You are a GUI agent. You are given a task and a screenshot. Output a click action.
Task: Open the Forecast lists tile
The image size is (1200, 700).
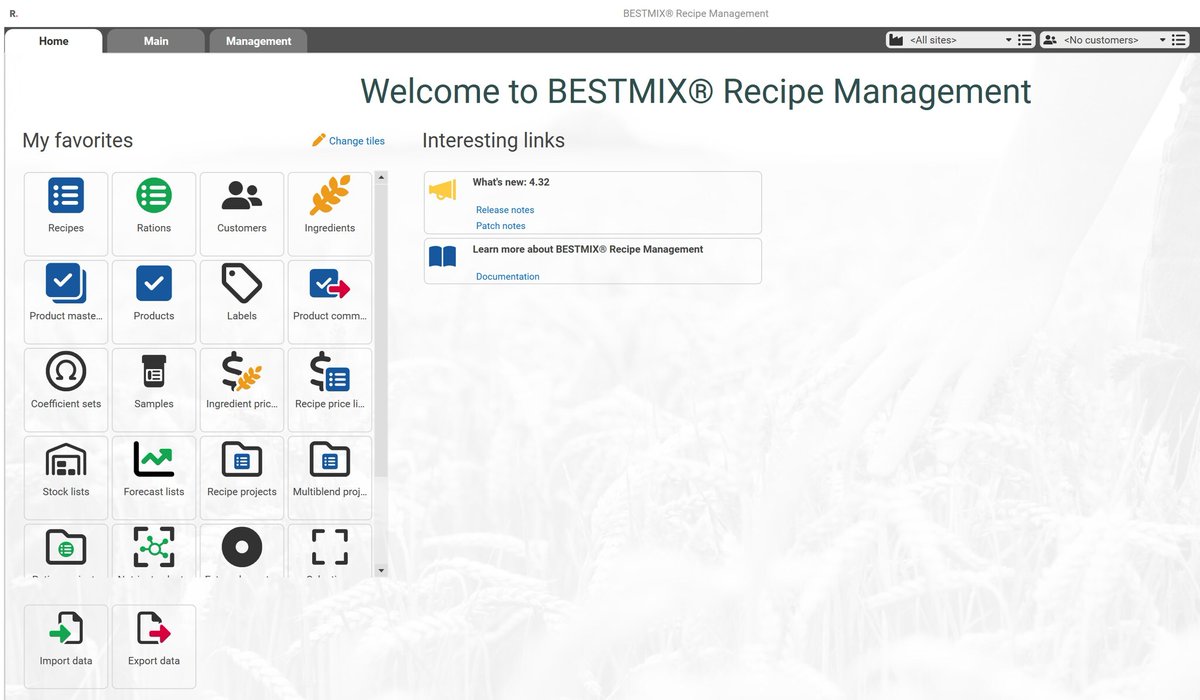click(154, 477)
